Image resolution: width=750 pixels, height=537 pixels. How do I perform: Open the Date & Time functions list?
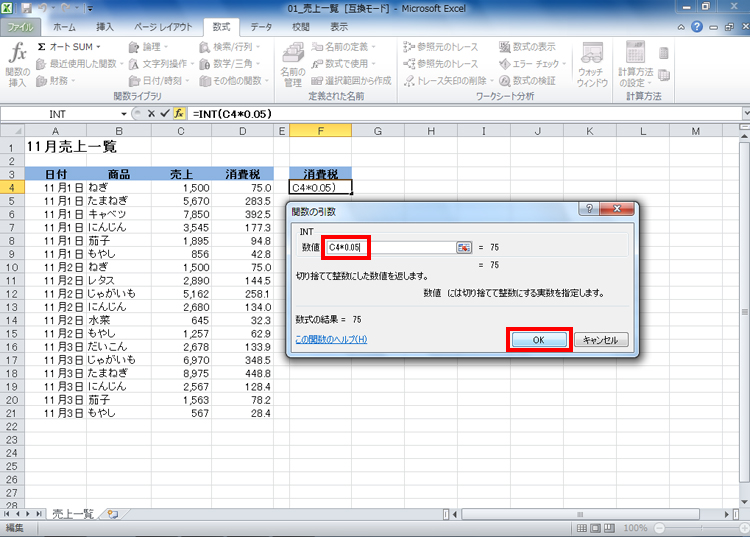tap(159, 81)
